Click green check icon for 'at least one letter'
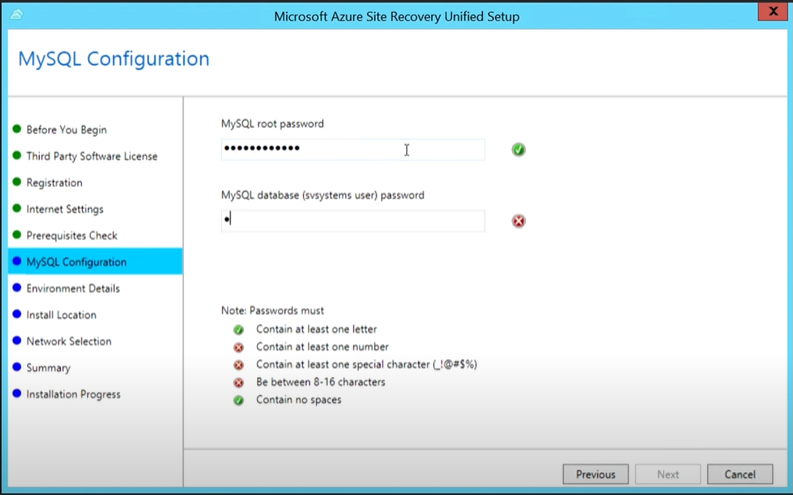This screenshot has width=793, height=495. coord(238,330)
